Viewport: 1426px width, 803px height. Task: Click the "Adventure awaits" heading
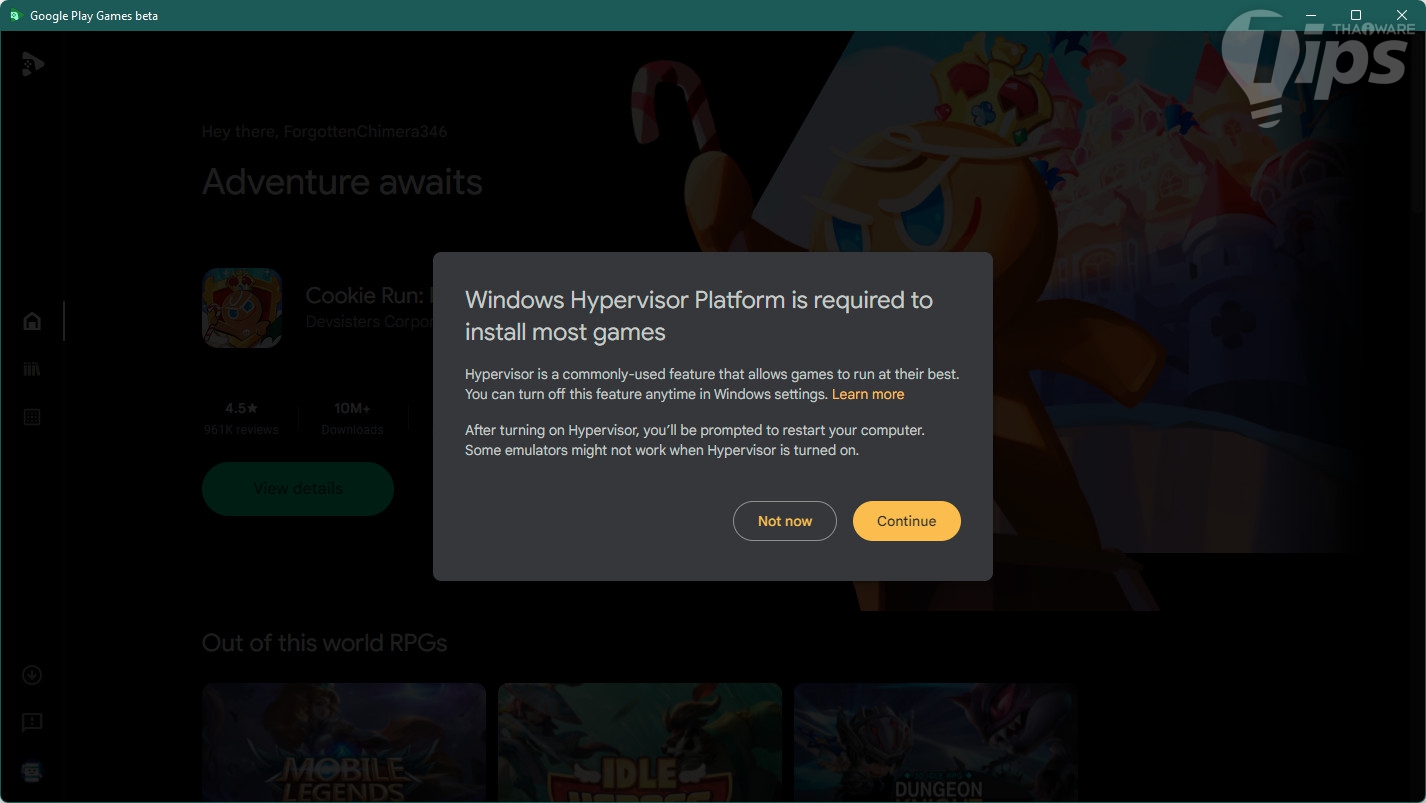342,182
